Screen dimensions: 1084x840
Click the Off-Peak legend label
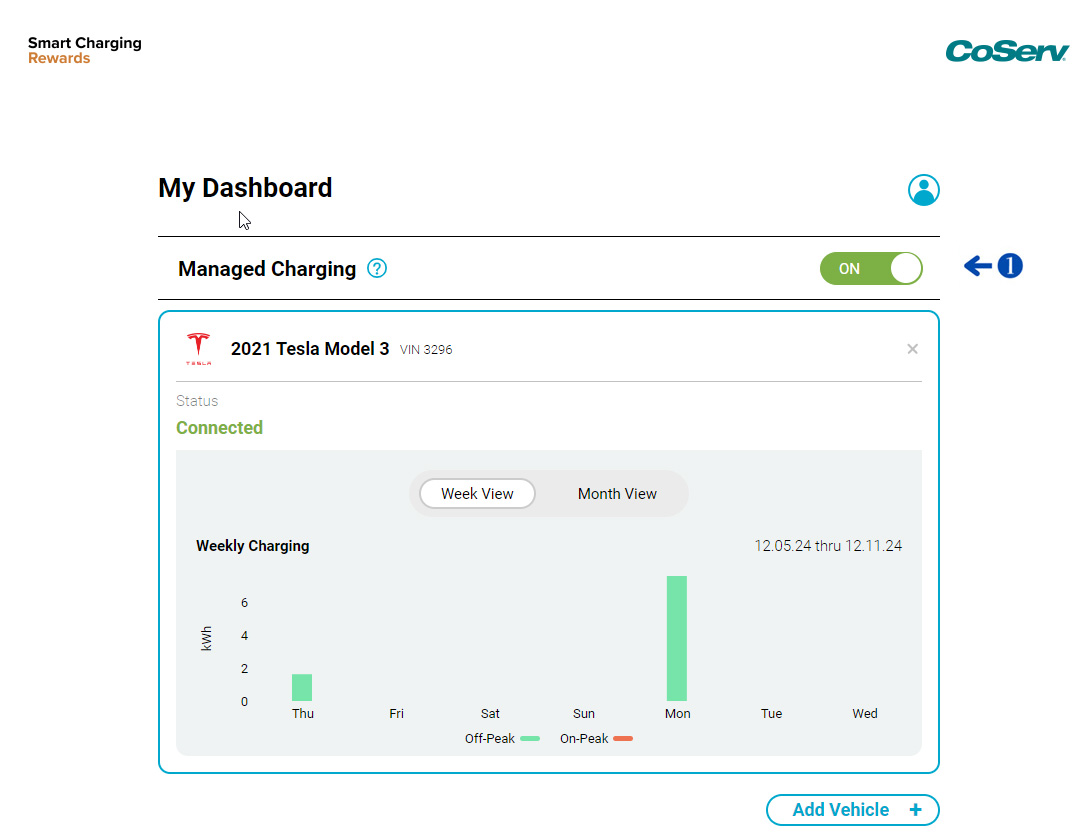tap(489, 738)
